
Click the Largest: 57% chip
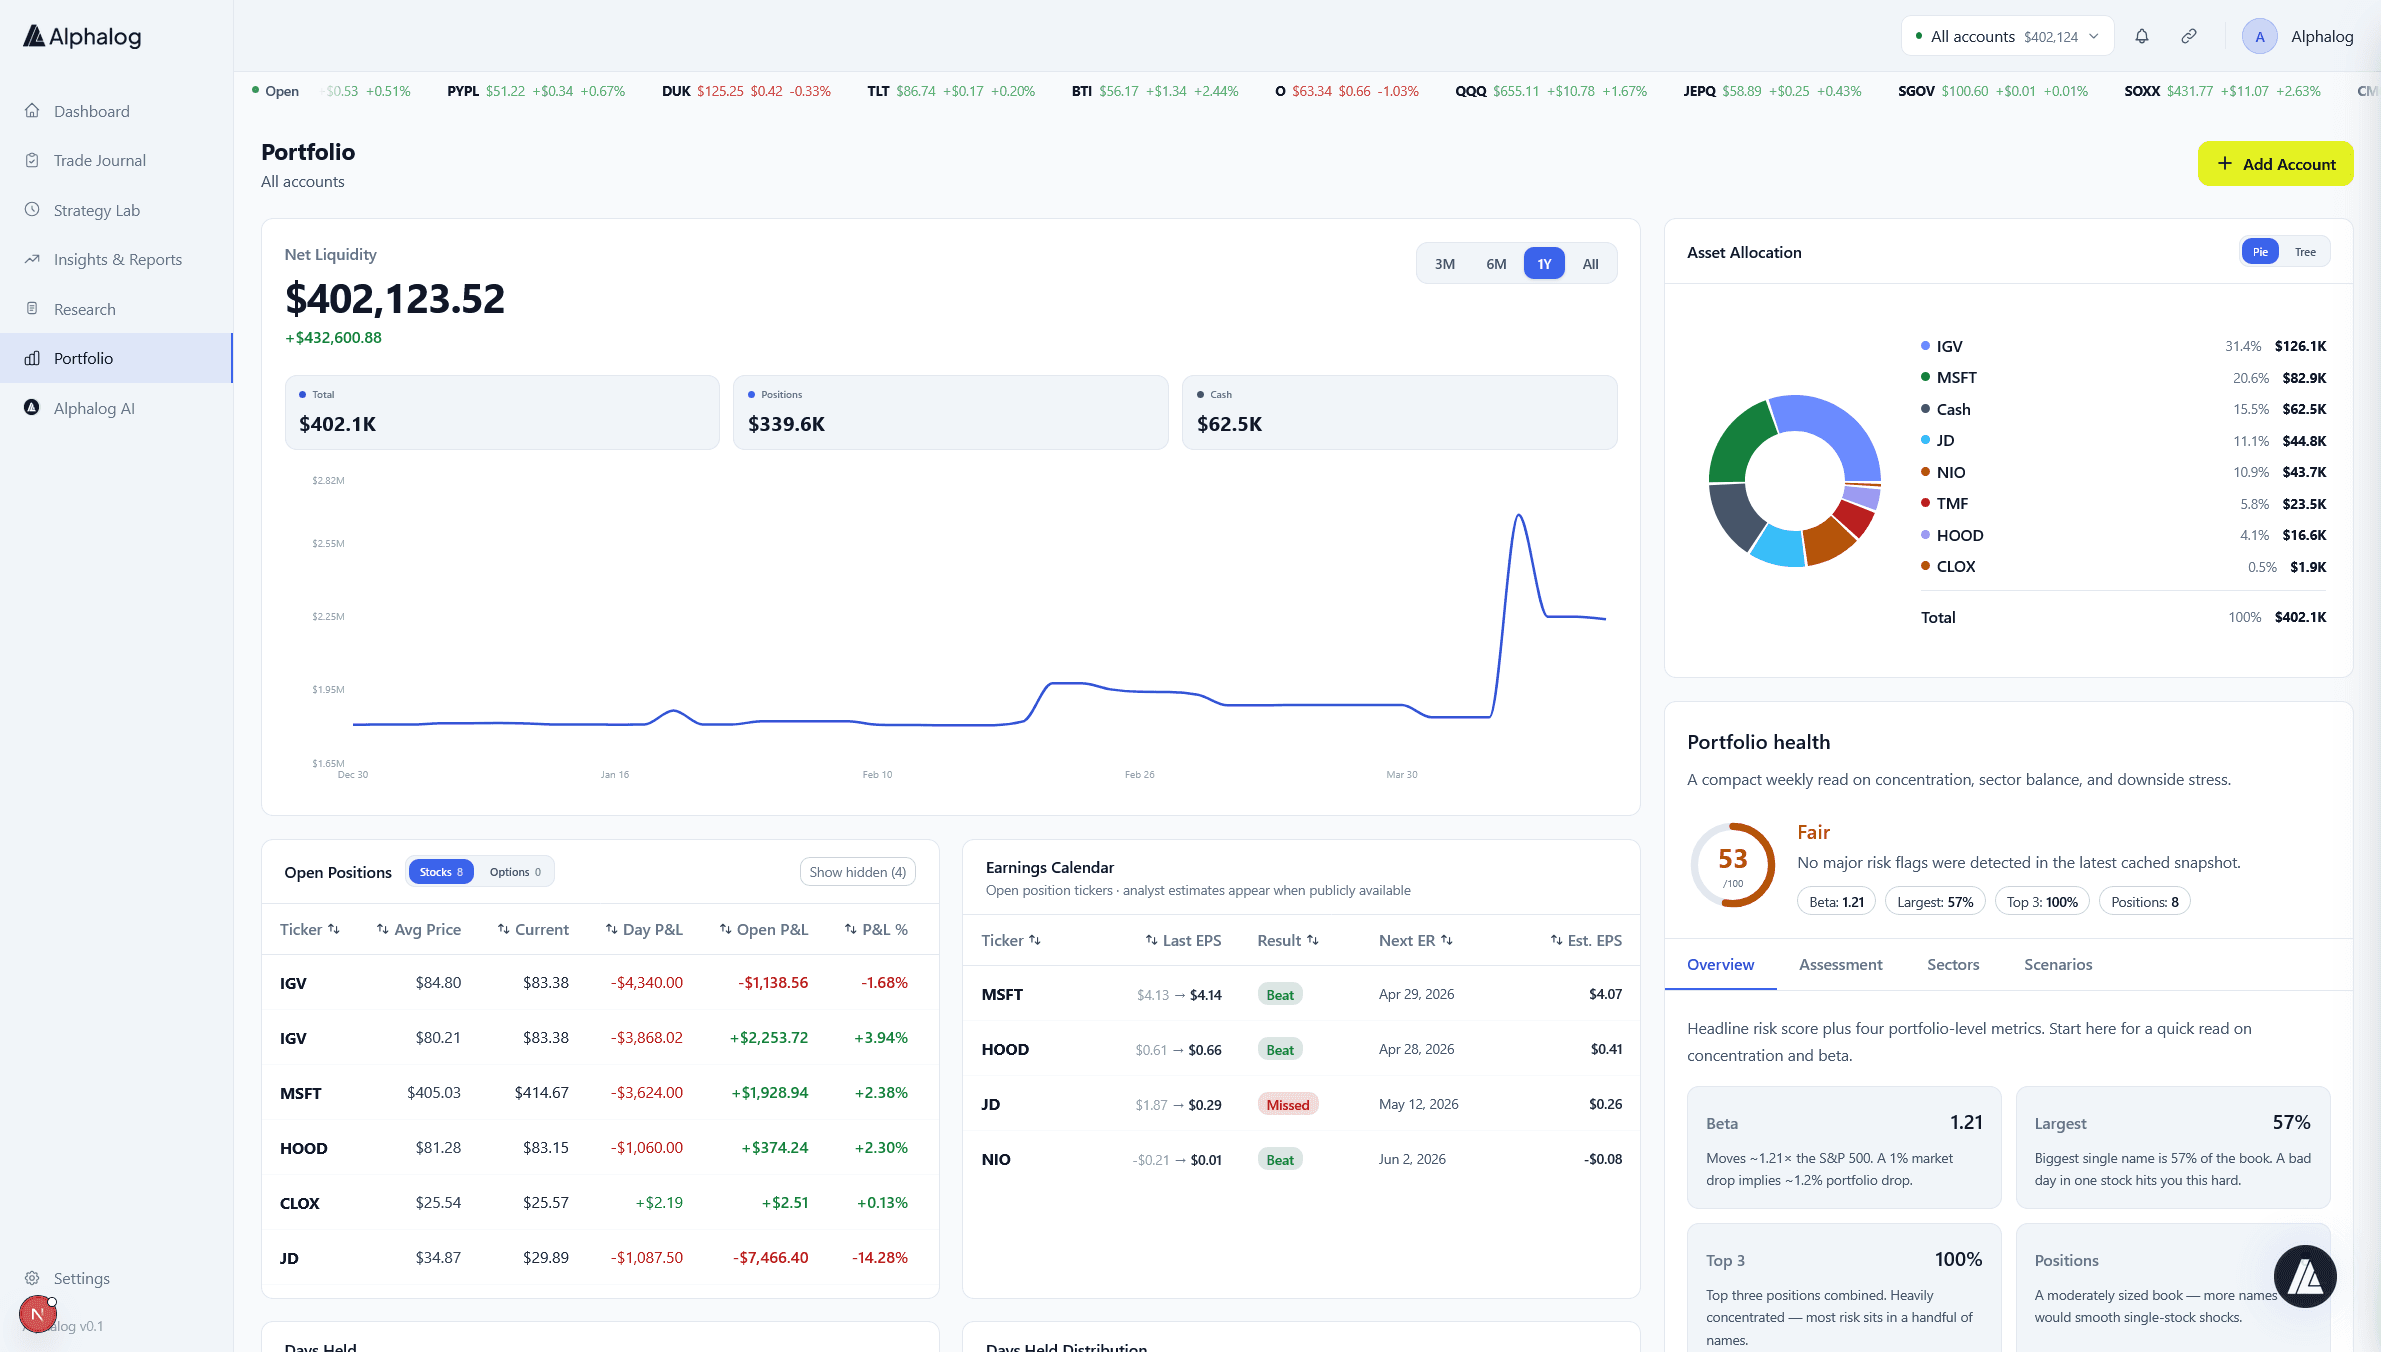[x=1935, y=902]
